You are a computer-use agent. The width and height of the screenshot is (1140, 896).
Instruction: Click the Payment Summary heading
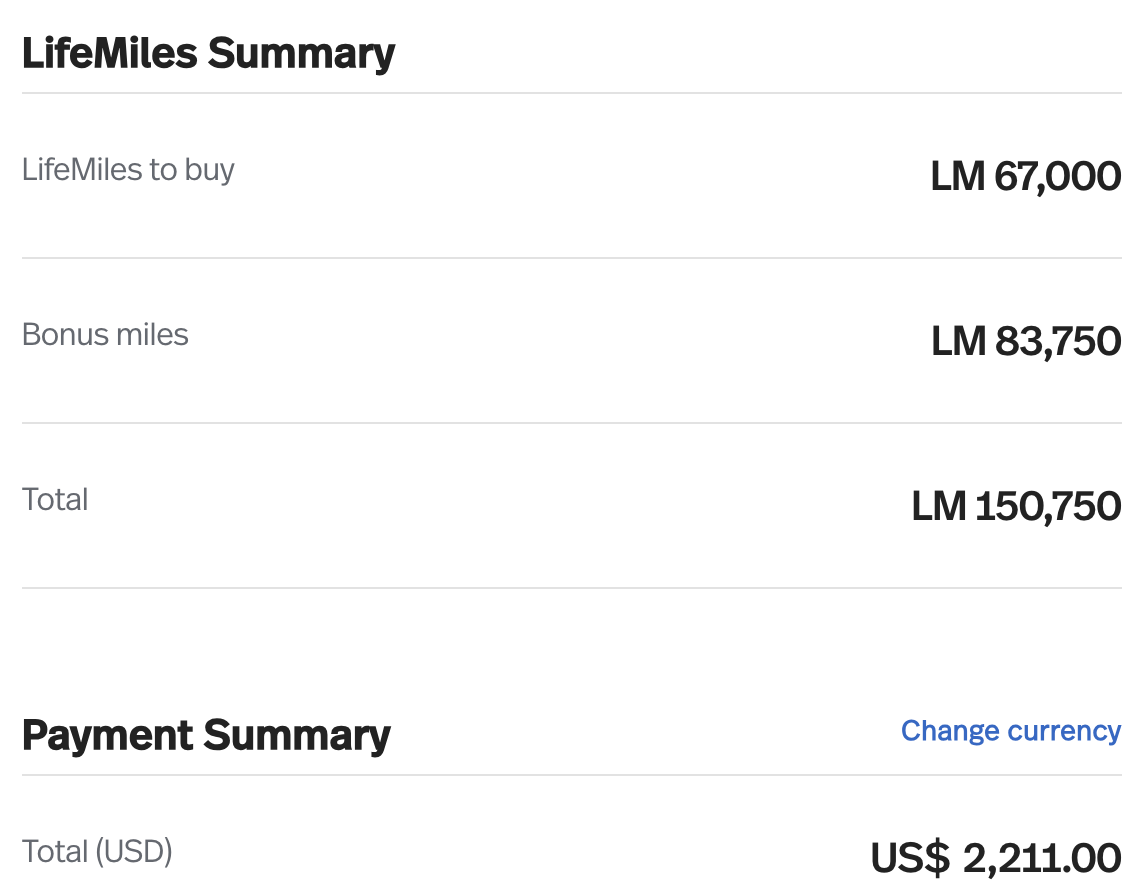(206, 736)
